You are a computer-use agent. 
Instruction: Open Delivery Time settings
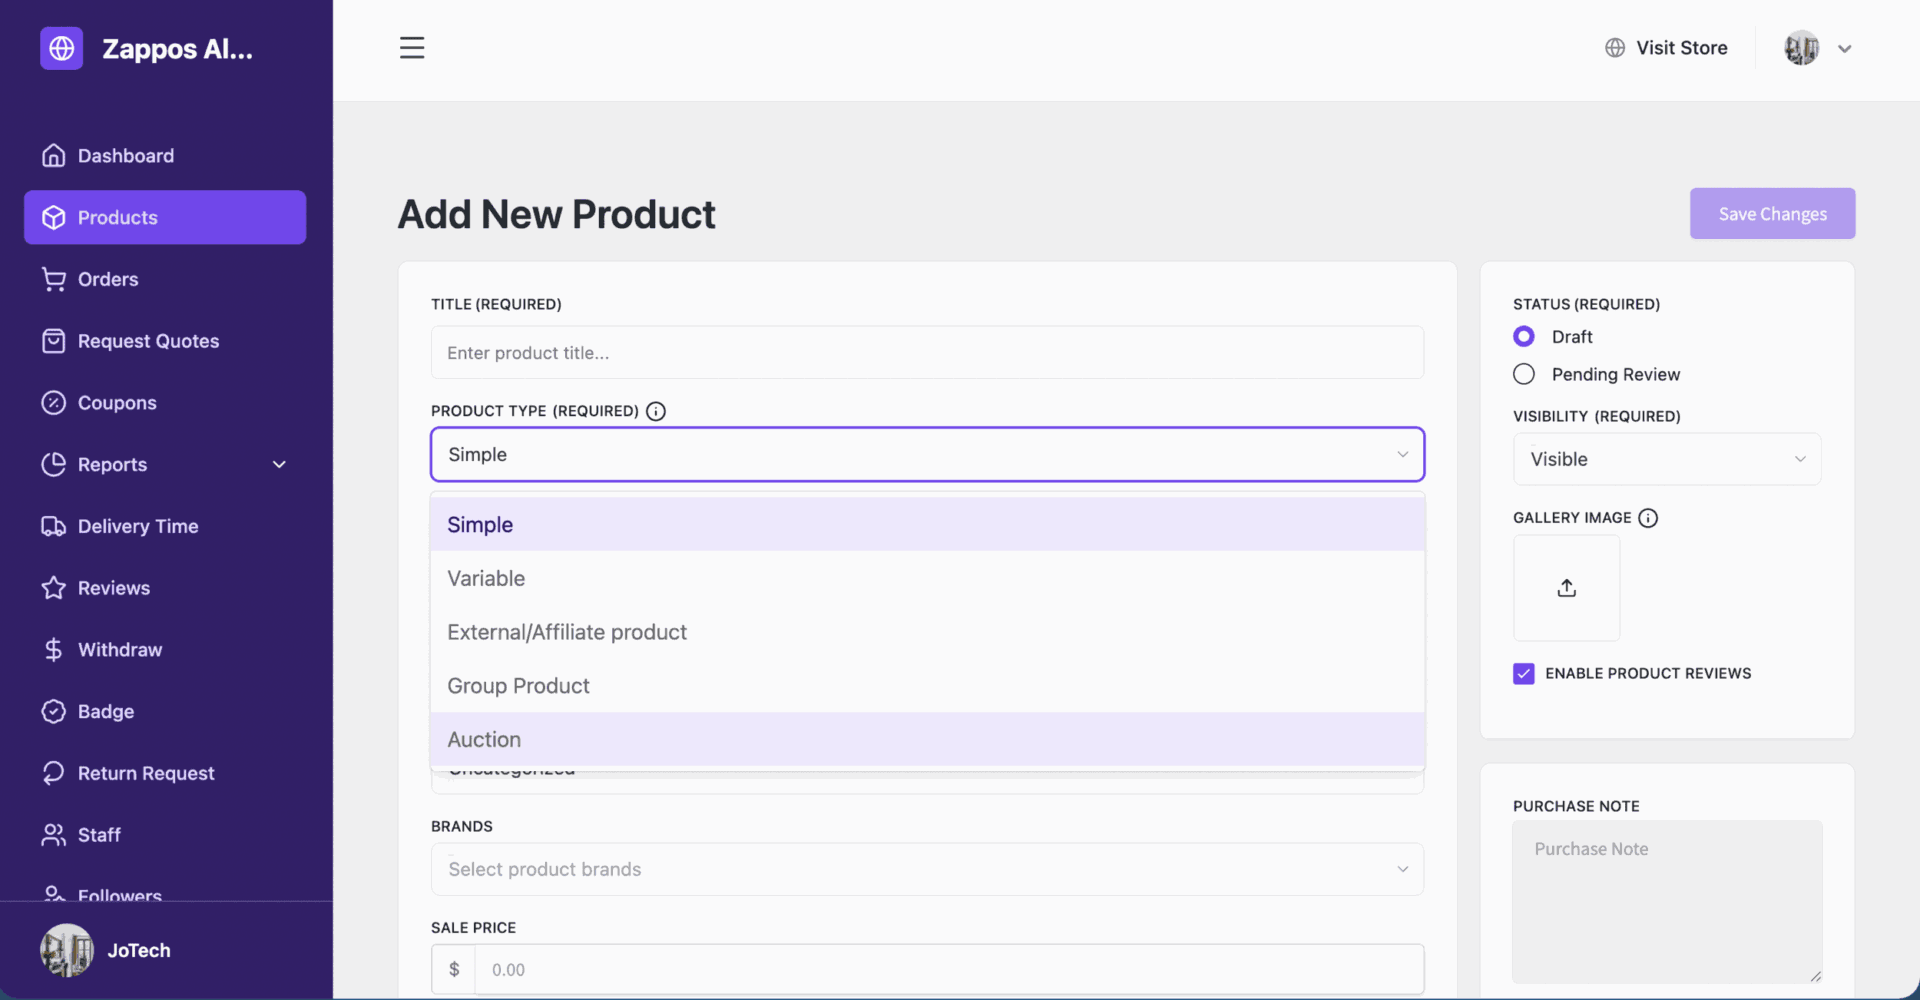(165, 527)
